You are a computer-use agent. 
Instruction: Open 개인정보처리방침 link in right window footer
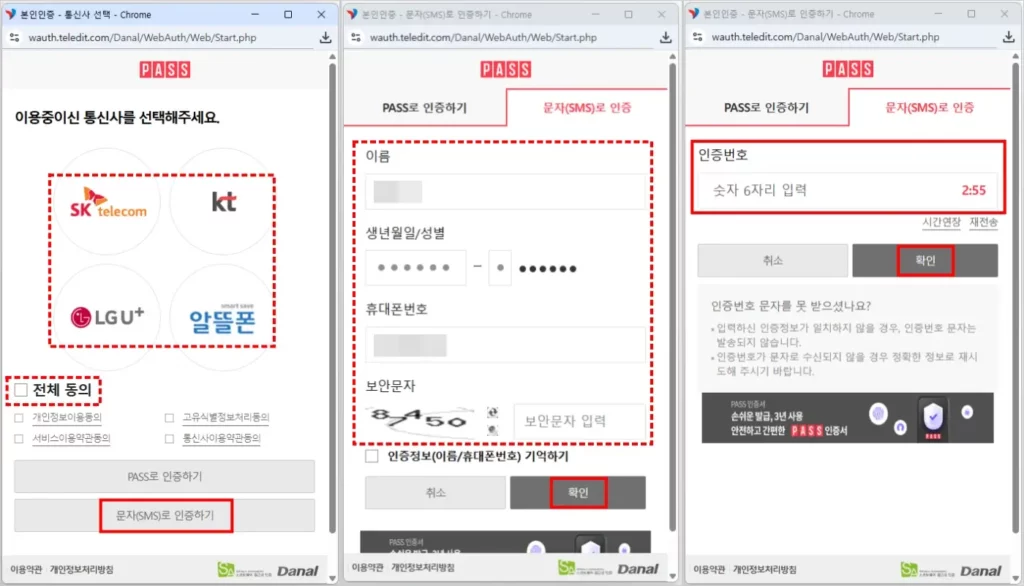coord(765,570)
